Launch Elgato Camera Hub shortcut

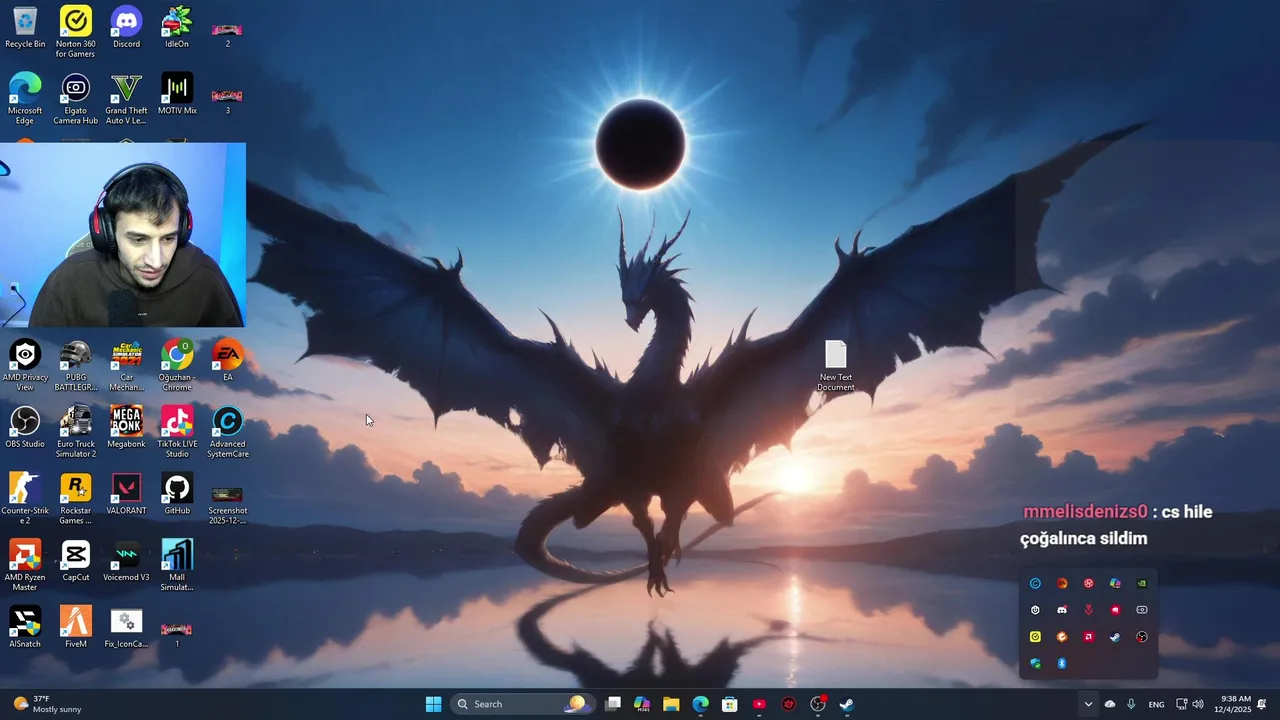click(75, 99)
